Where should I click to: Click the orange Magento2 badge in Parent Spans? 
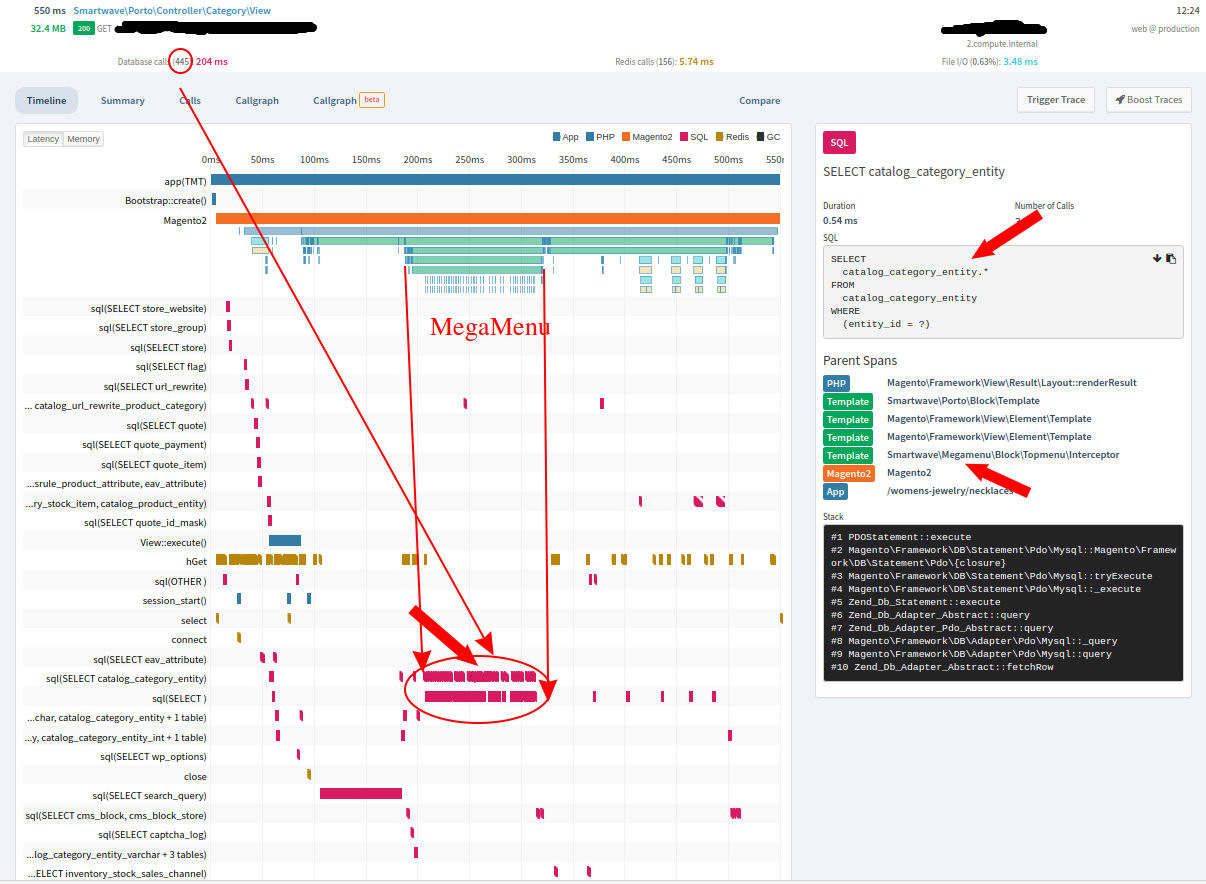[x=848, y=473]
